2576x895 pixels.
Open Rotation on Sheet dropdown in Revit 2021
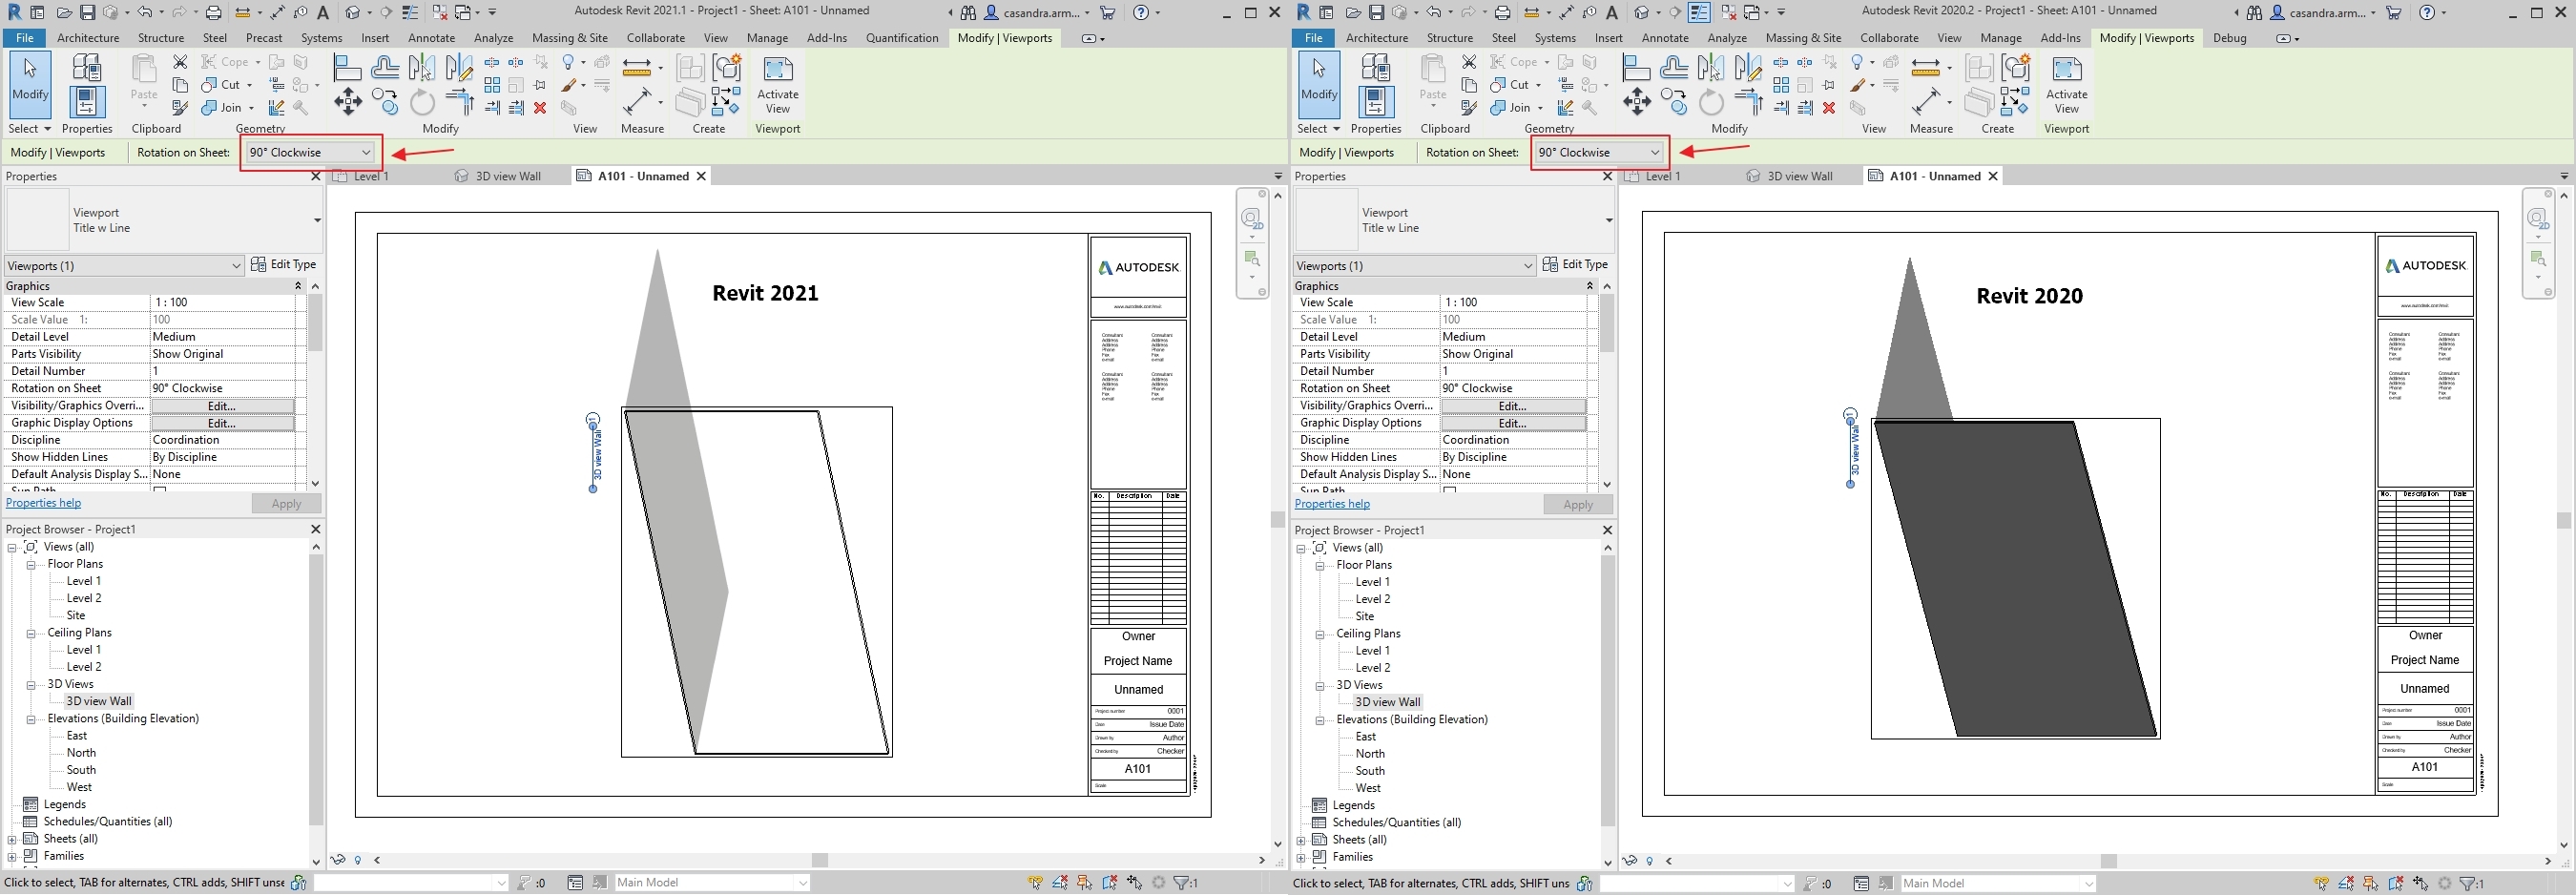coord(310,153)
